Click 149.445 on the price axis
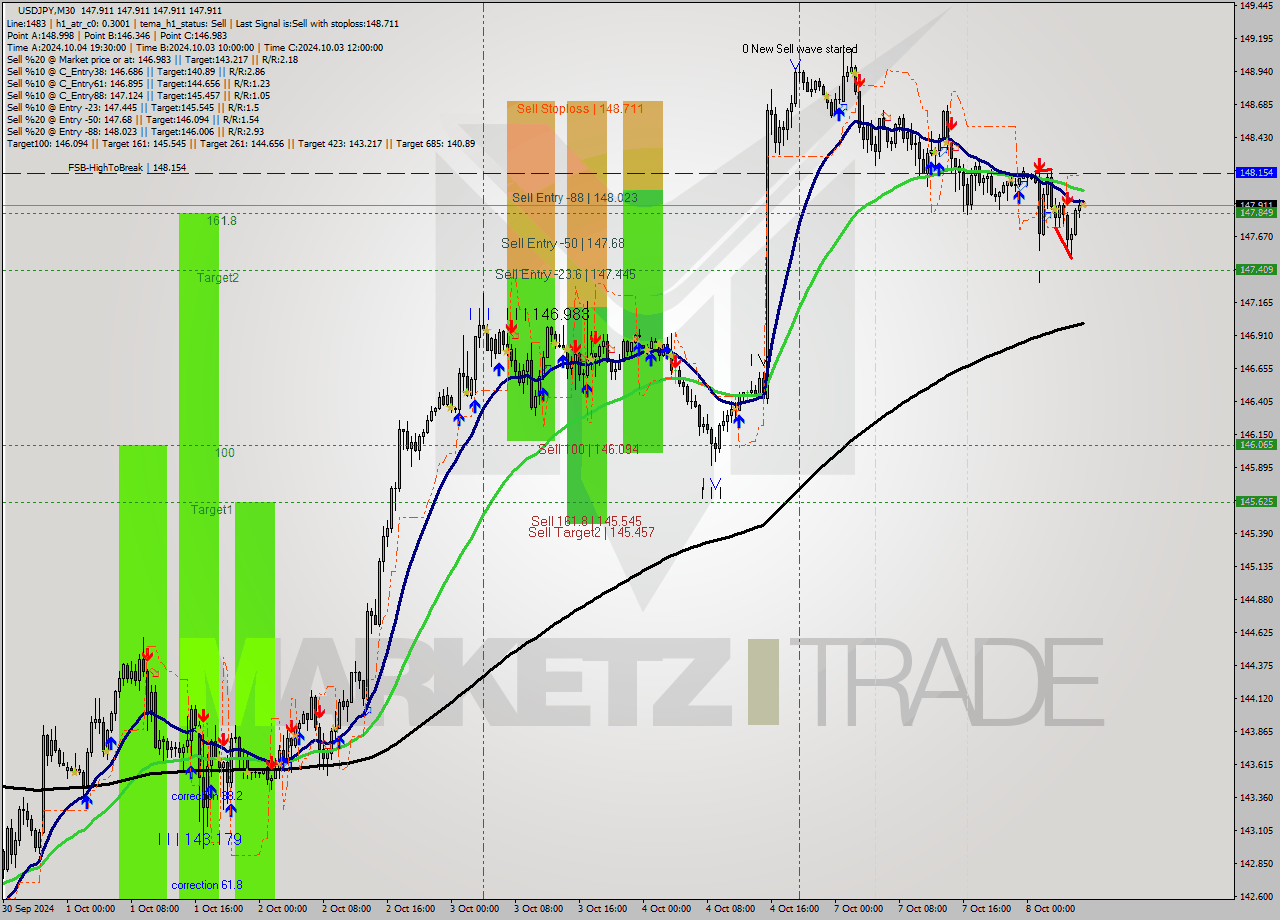1280x920 pixels. 1256,6
